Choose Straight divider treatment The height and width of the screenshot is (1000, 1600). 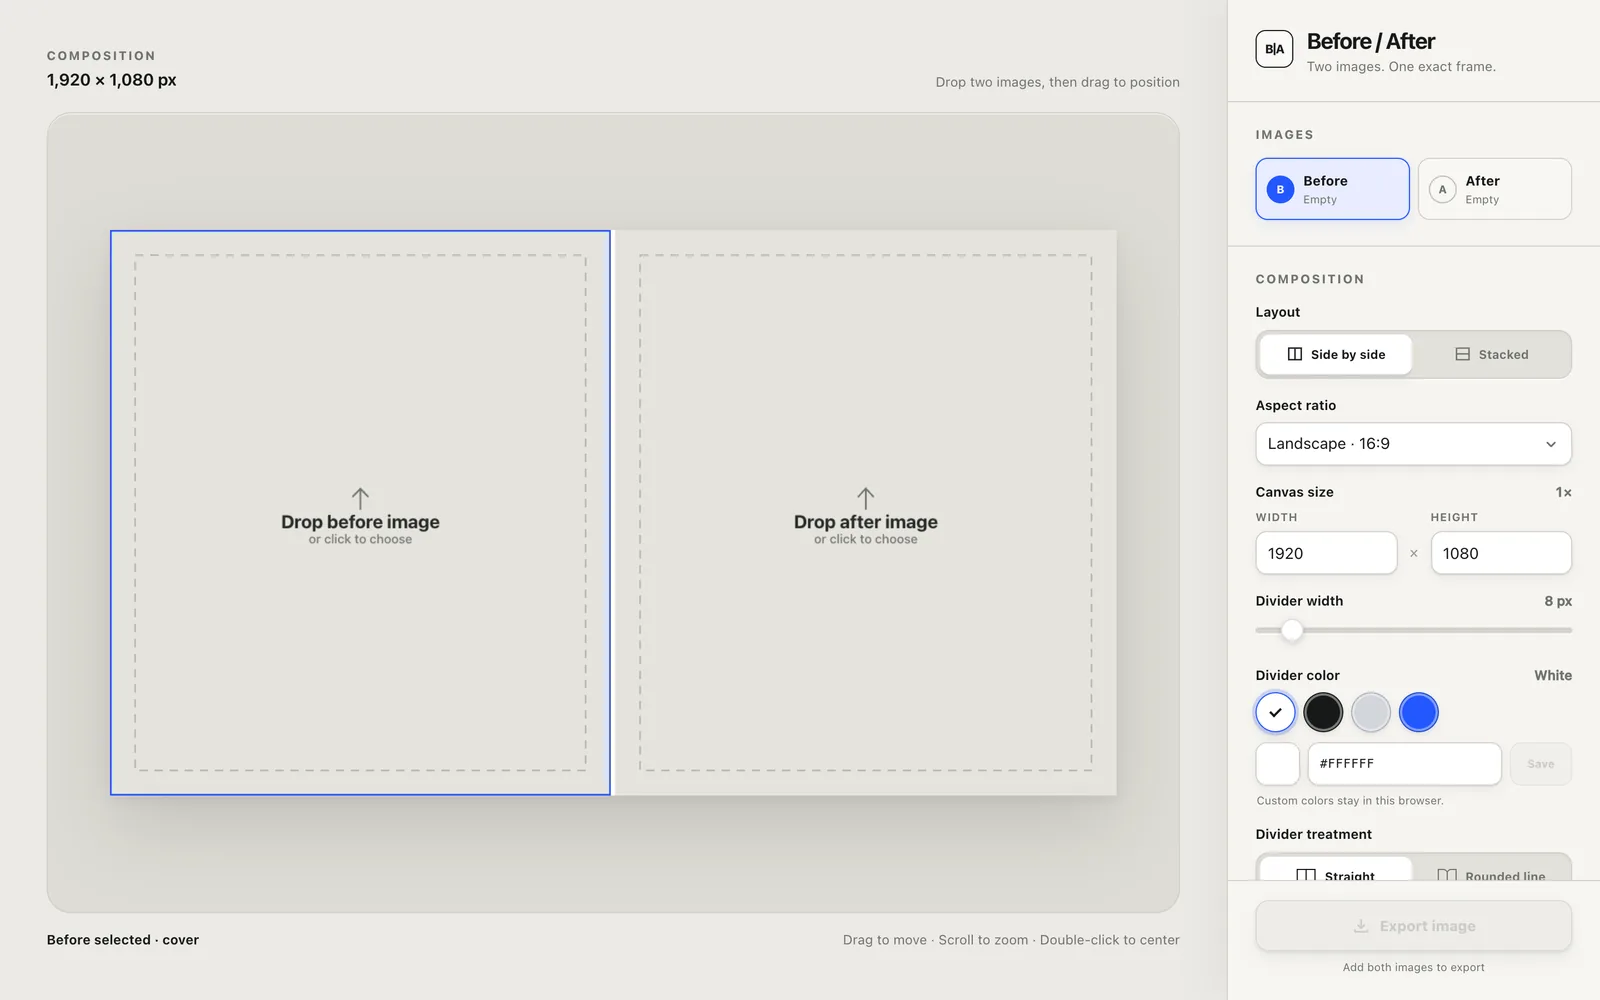coord(1336,870)
